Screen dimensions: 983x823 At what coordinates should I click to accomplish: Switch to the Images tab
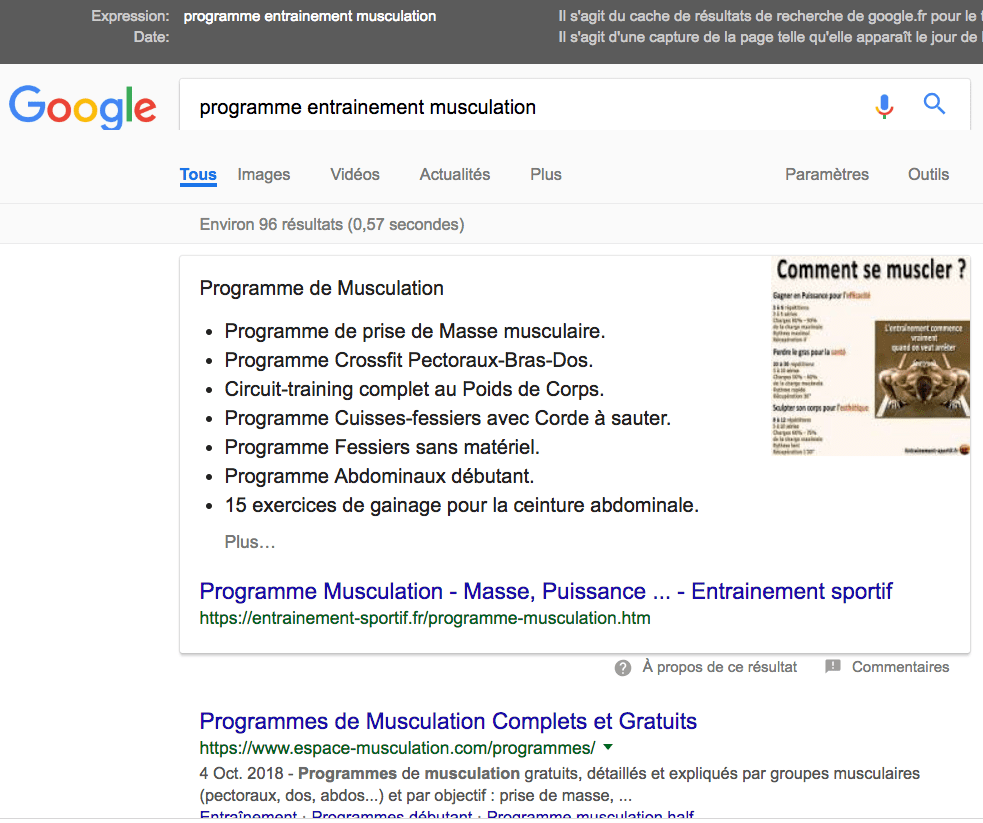pos(264,174)
